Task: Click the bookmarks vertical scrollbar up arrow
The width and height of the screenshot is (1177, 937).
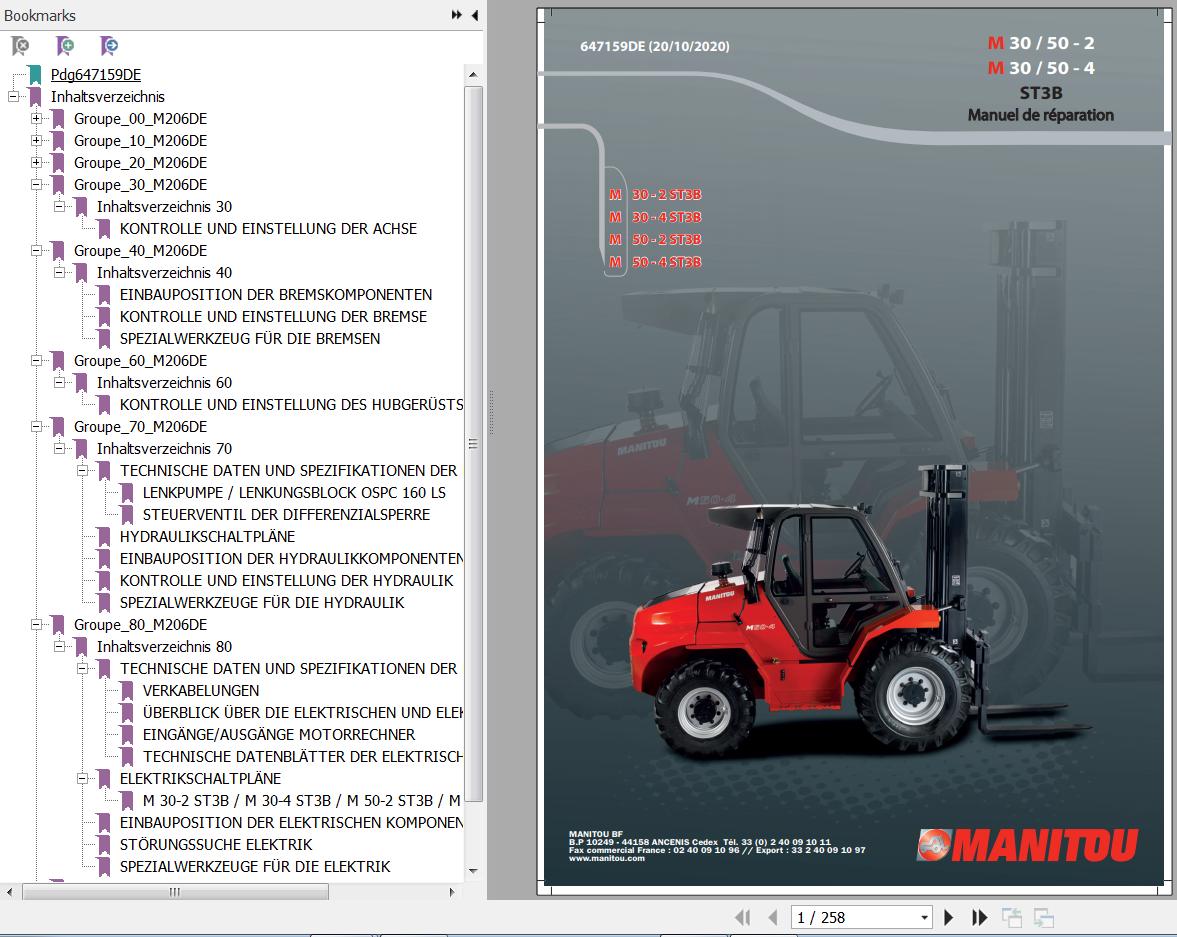Action: pyautogui.click(x=473, y=74)
